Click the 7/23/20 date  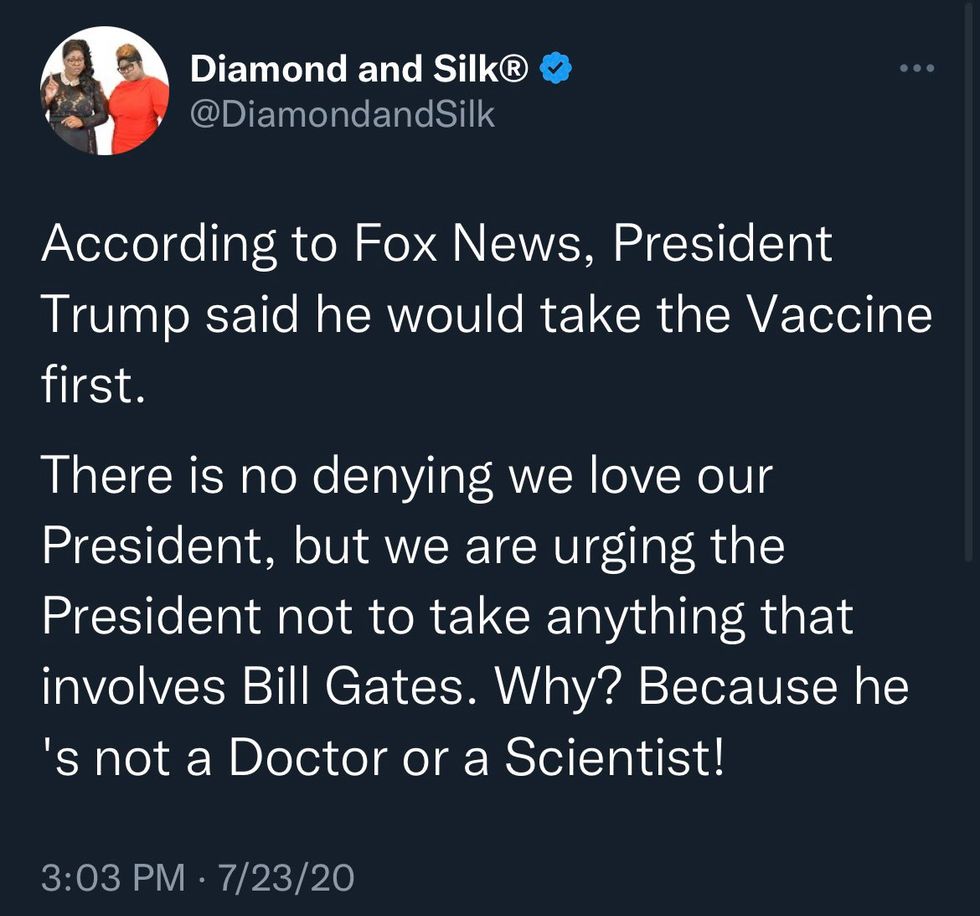coord(286,877)
